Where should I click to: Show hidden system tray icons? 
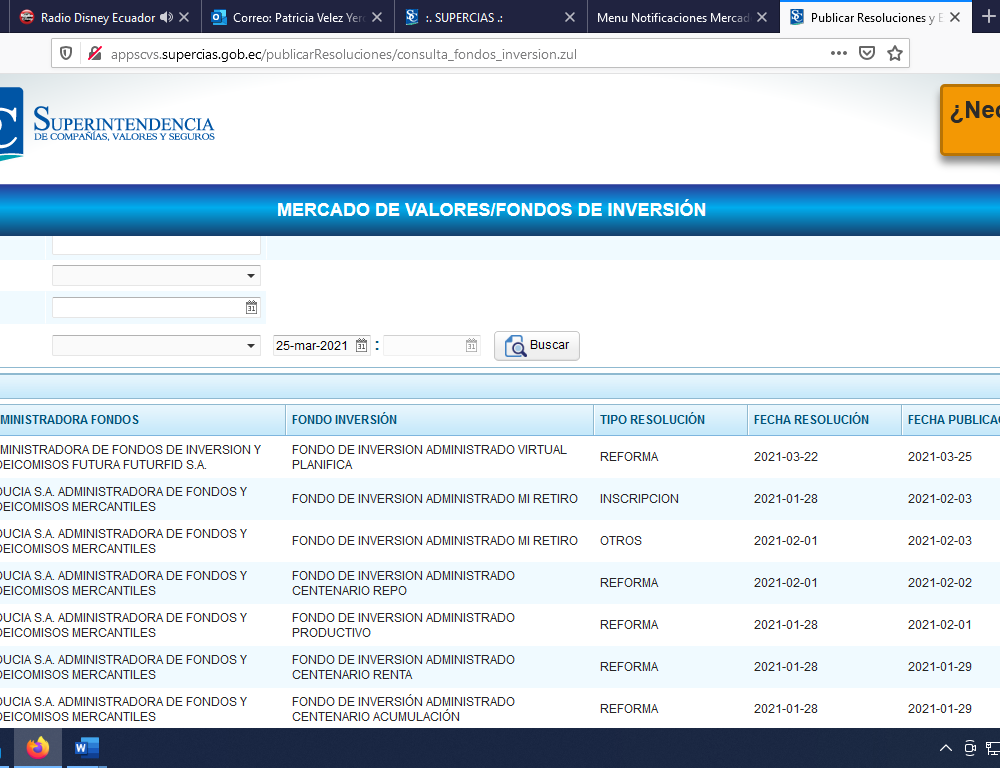click(x=945, y=748)
